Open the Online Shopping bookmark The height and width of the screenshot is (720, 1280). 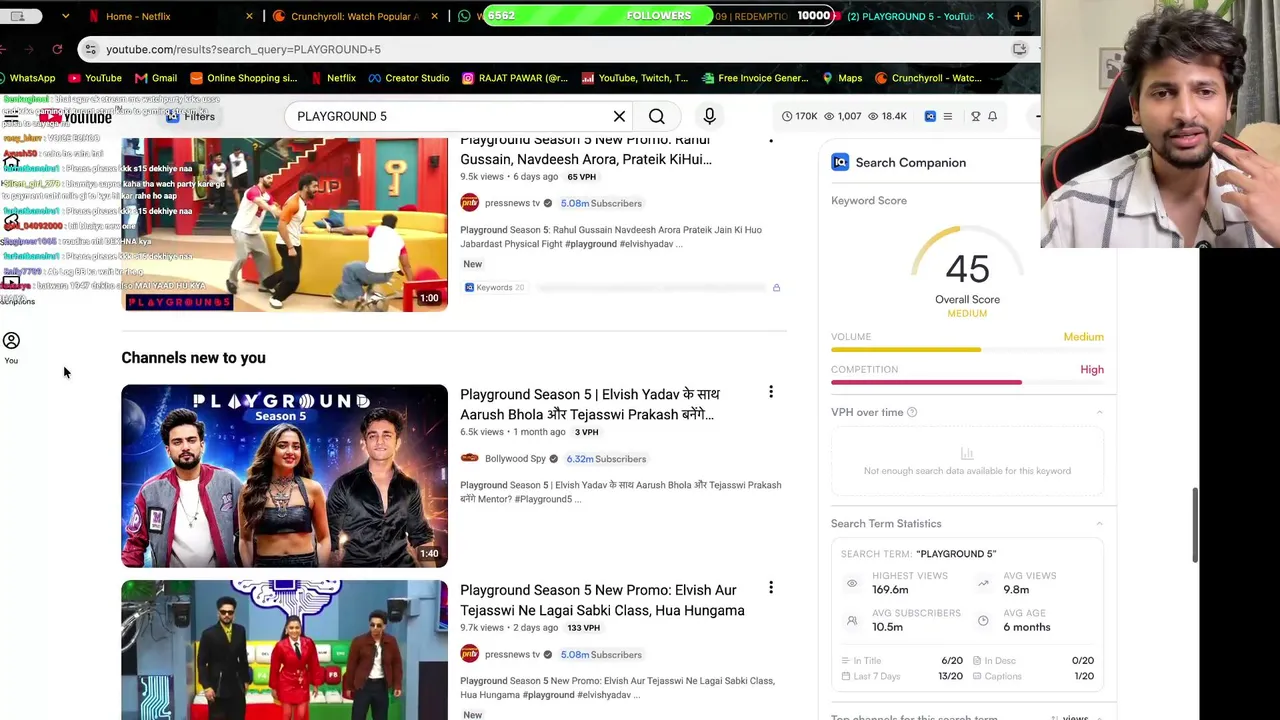point(243,78)
